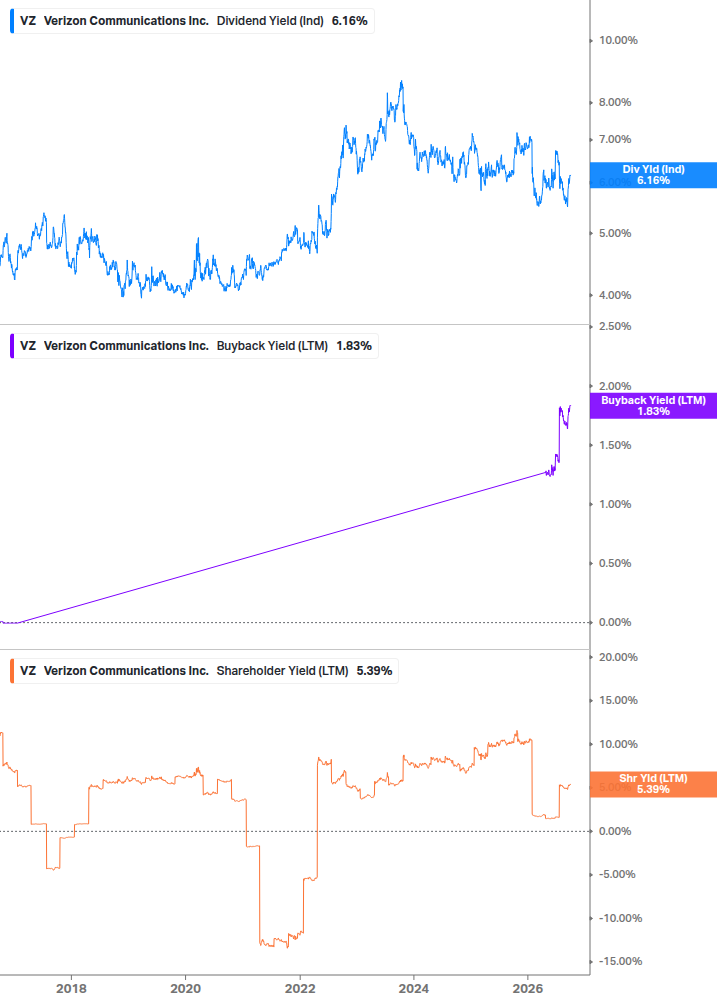Click the 1.50% tick on the buyback yield axis

615,445
